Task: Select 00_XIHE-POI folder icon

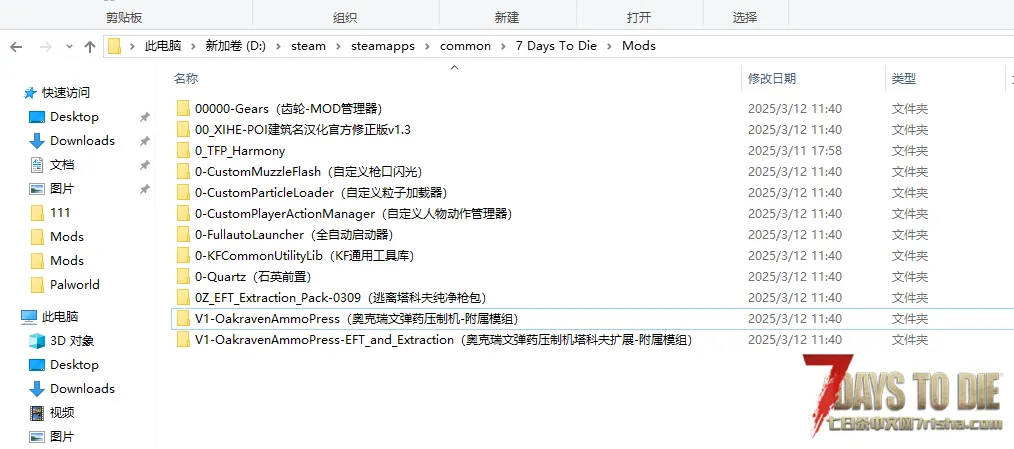Action: (x=182, y=129)
